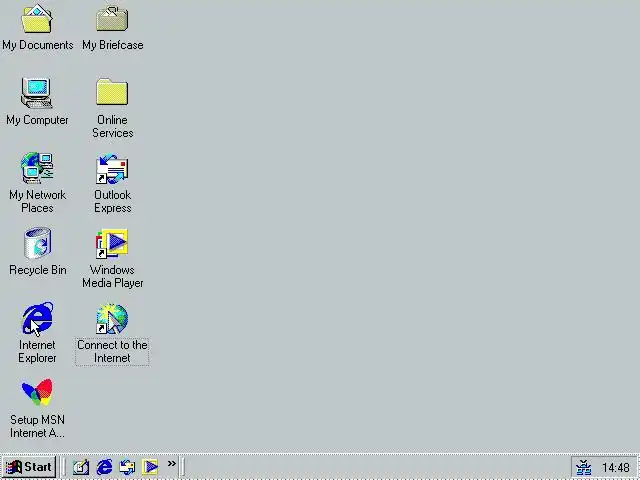Click the "My Documents" label text
The image size is (640, 480).
38,45
